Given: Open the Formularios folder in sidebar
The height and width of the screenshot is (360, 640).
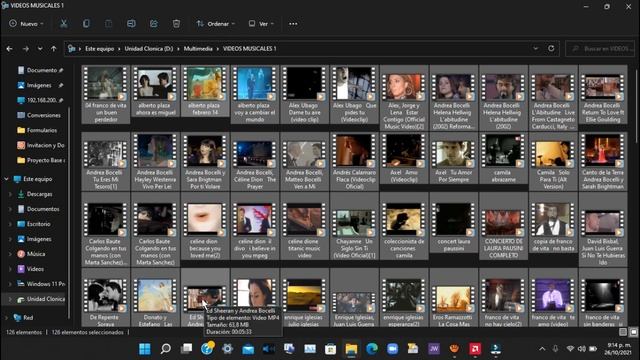Looking at the screenshot, I should tap(37, 130).
